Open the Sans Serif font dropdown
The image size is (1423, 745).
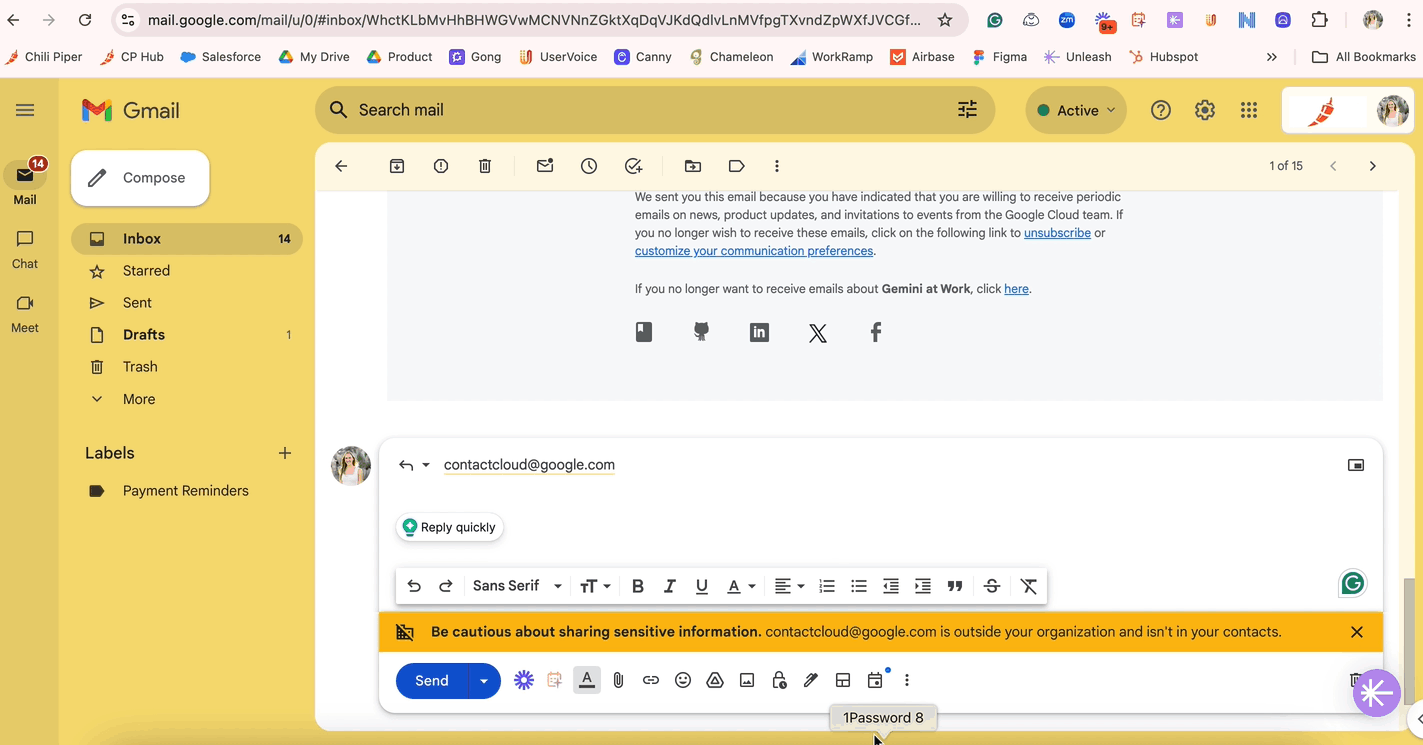pos(517,586)
